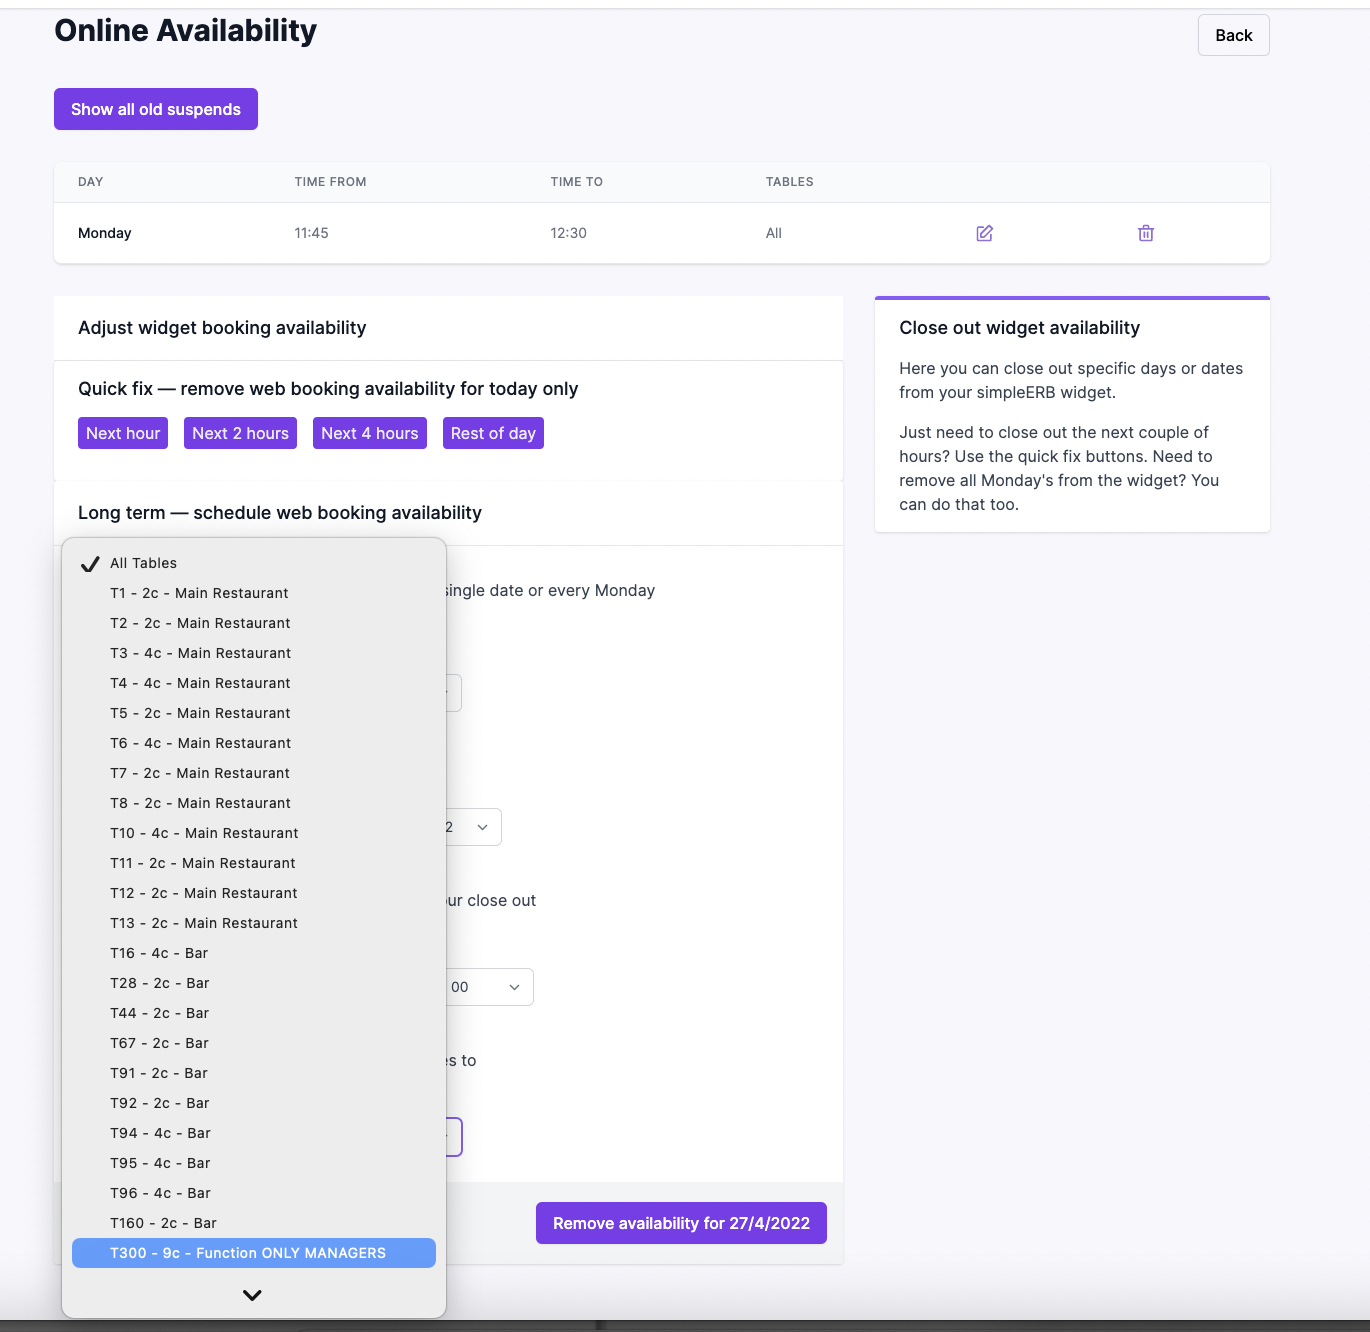Choose T1 - 2c - Main Restaurant

(254, 593)
